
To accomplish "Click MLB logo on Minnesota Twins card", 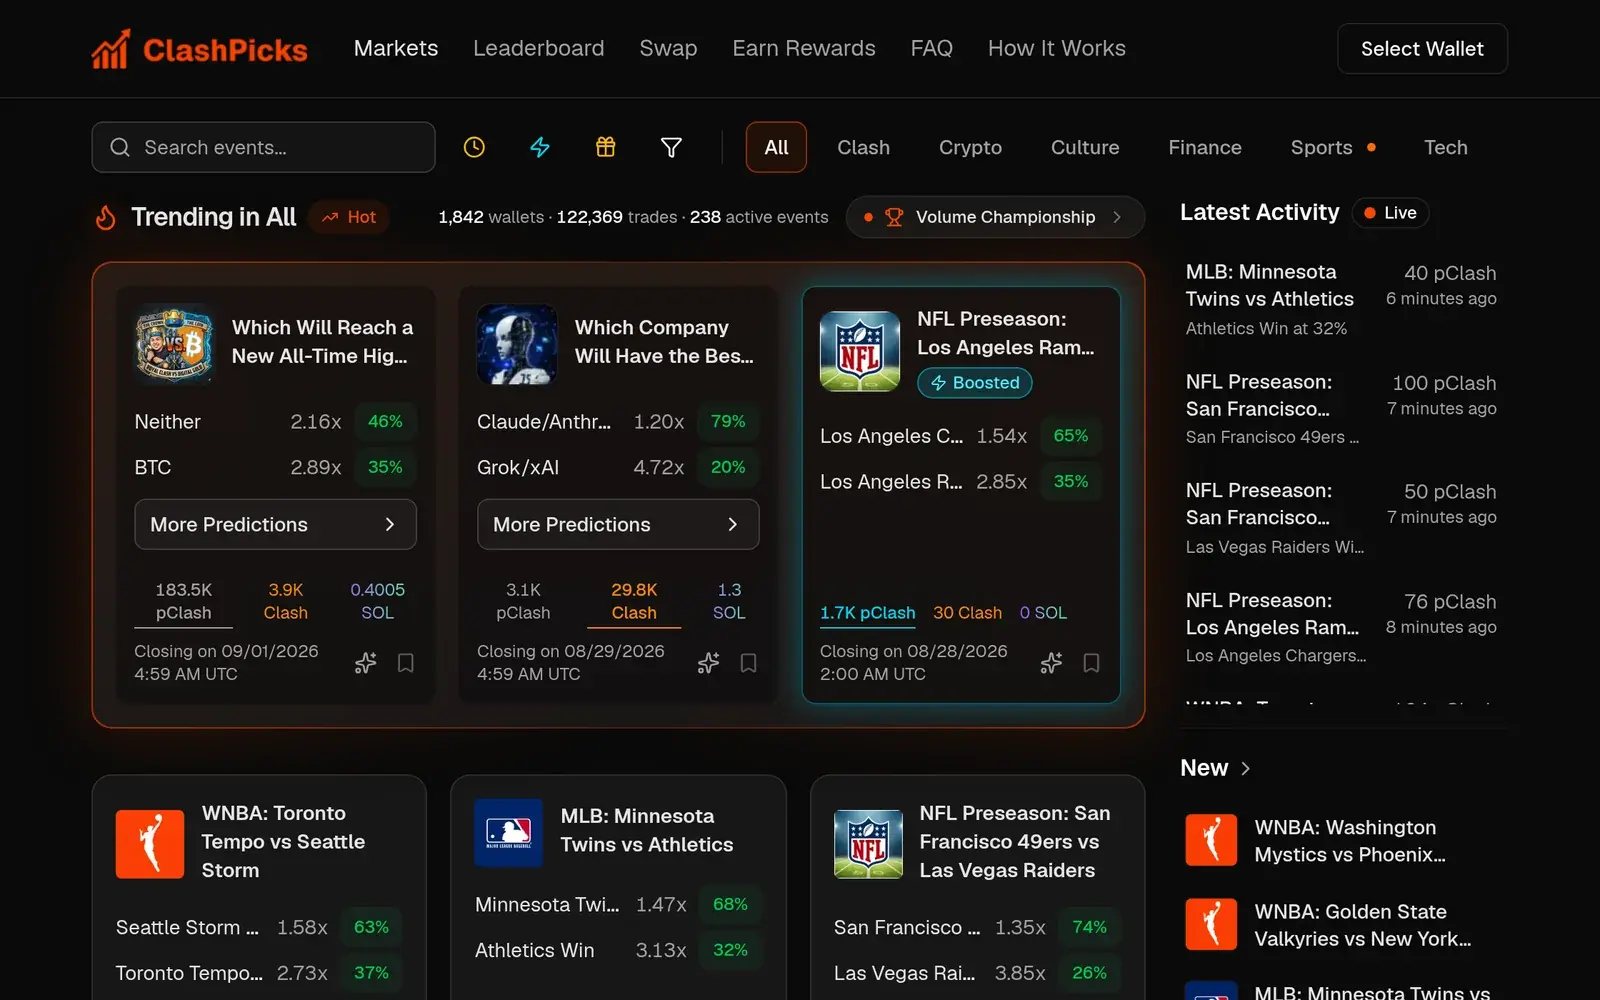I will [x=508, y=832].
